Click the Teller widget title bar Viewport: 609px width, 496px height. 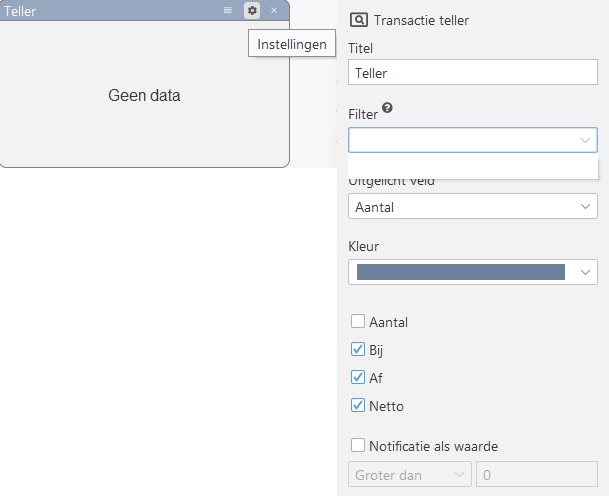pyautogui.click(x=100, y=11)
